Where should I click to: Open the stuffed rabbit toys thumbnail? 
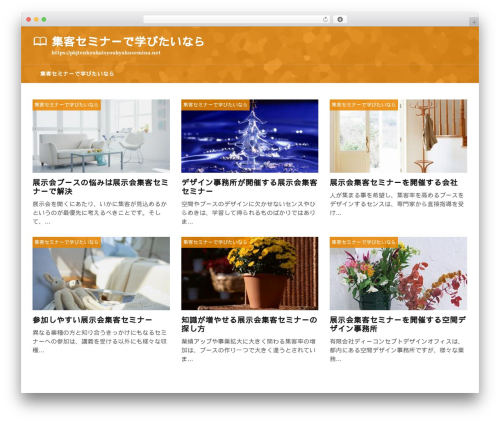[x=101, y=274]
